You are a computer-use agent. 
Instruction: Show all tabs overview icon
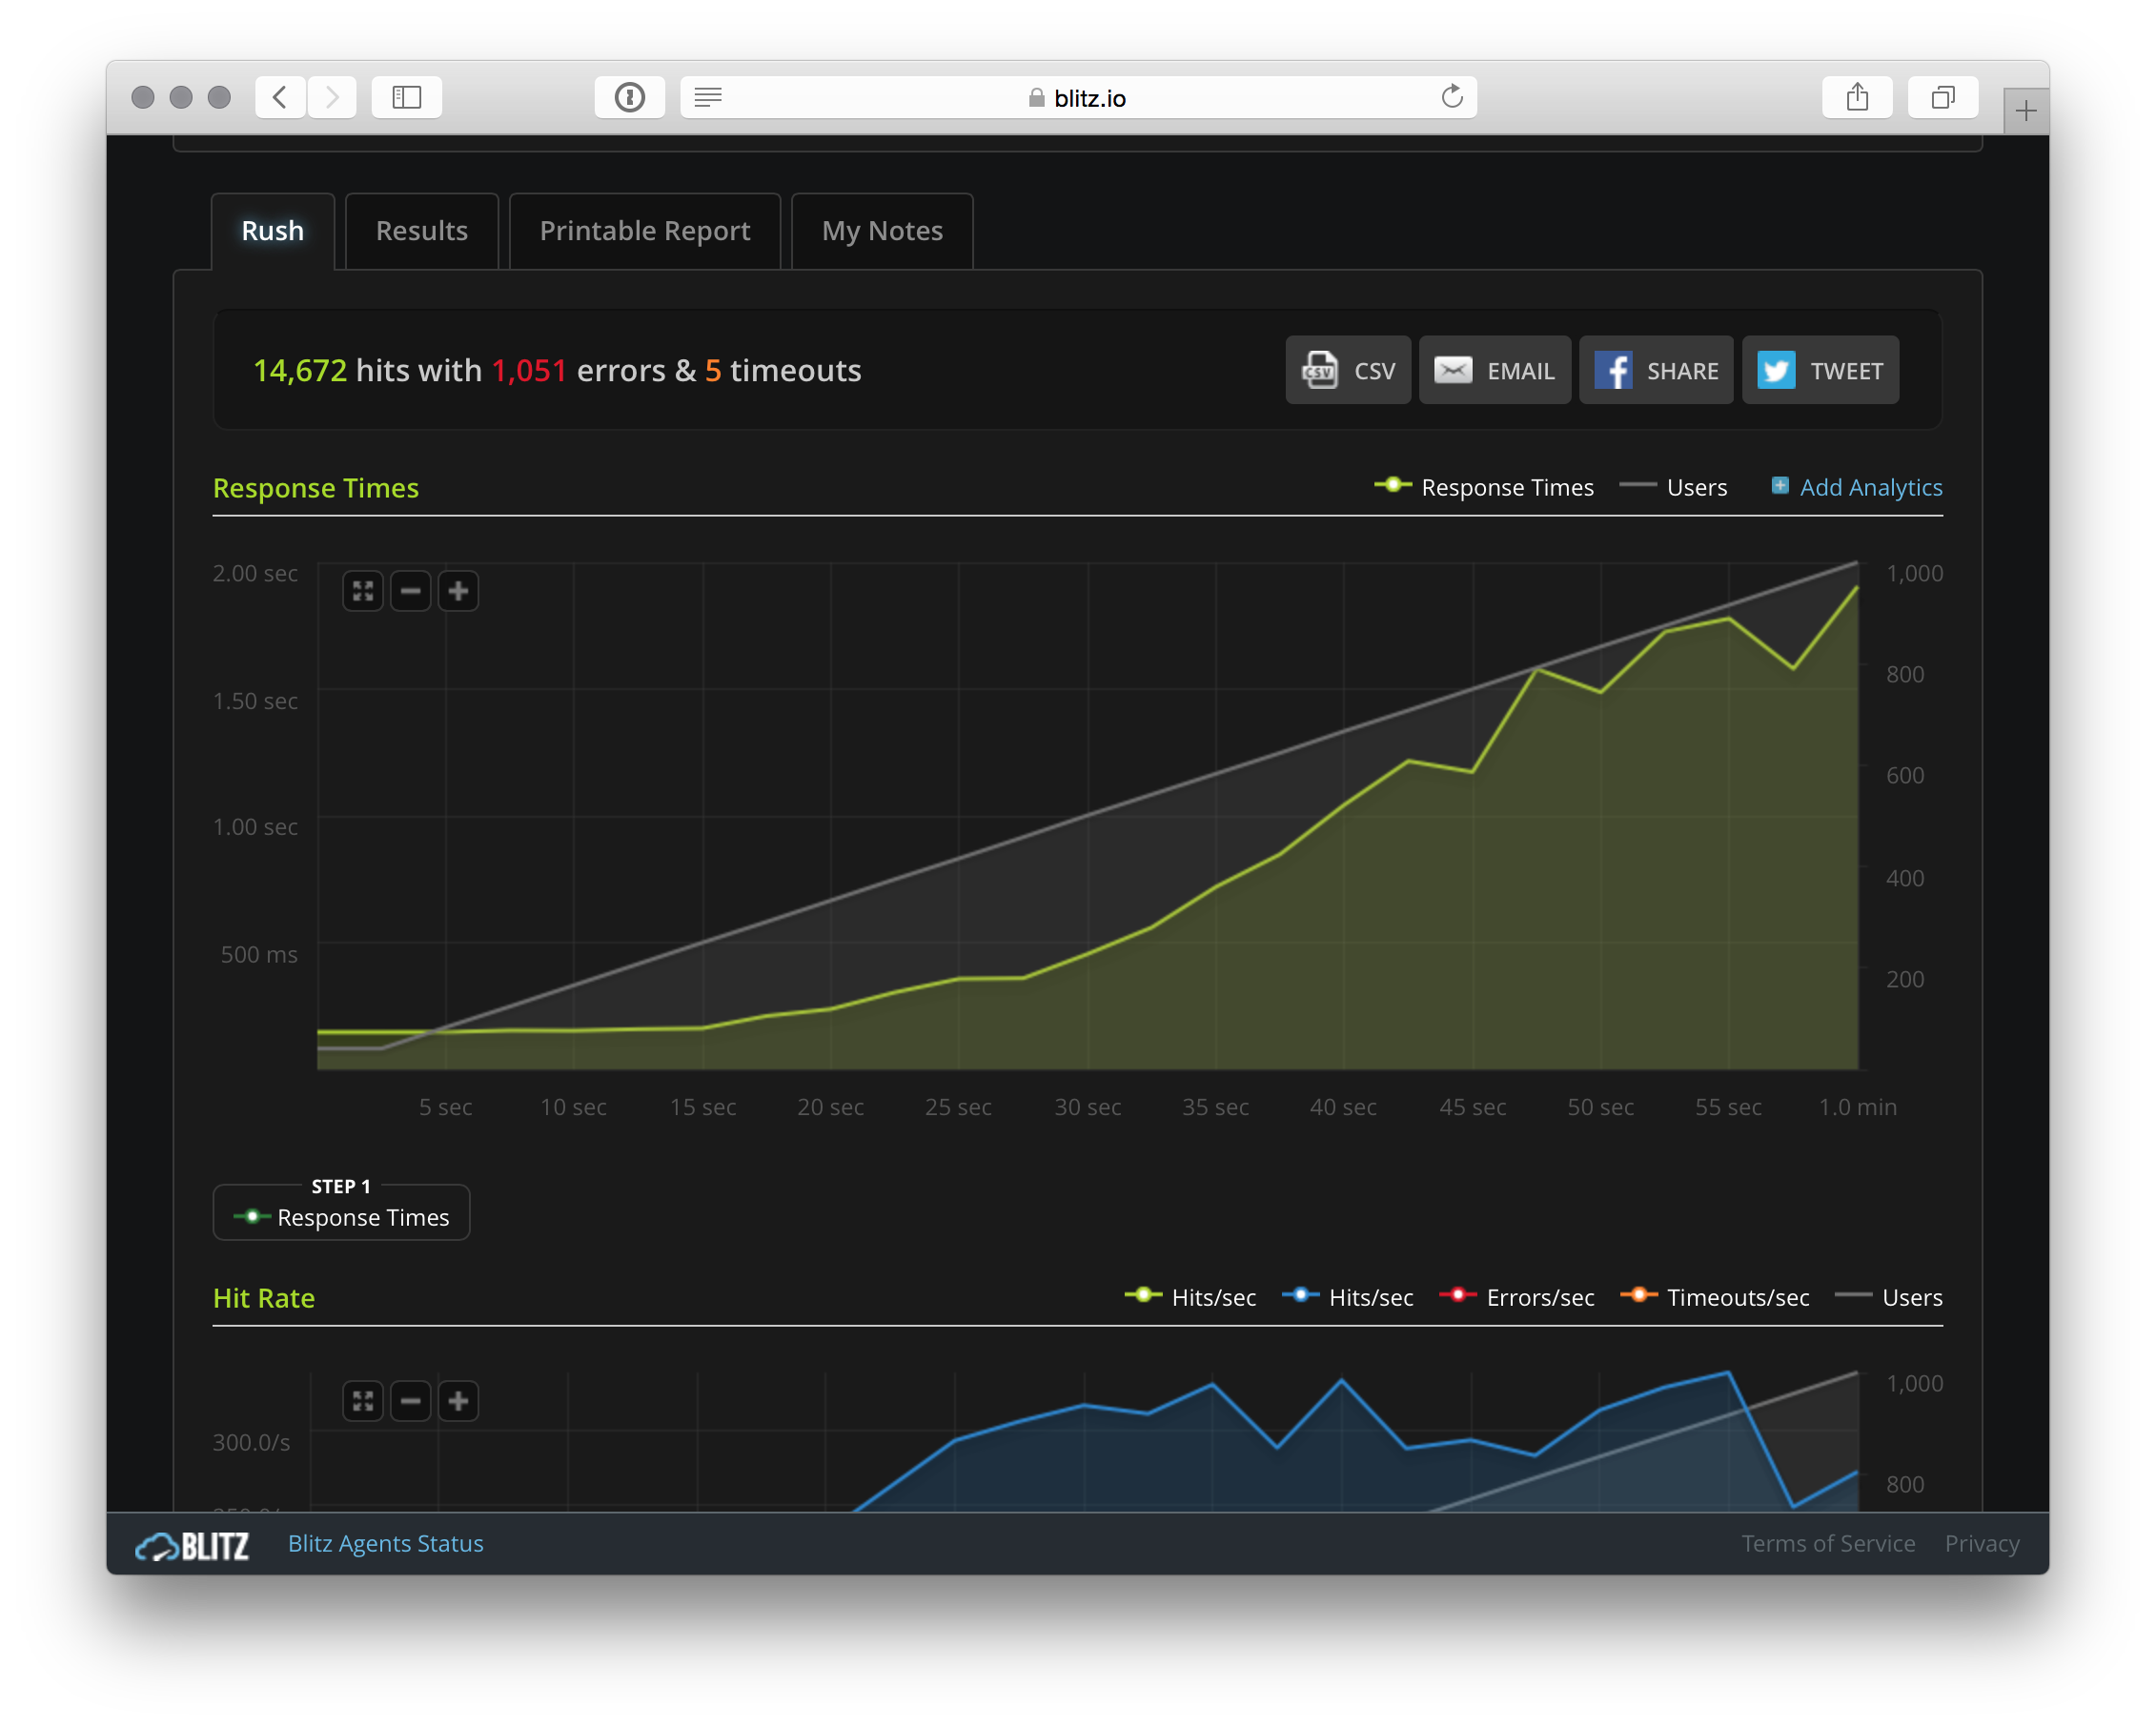point(1942,97)
